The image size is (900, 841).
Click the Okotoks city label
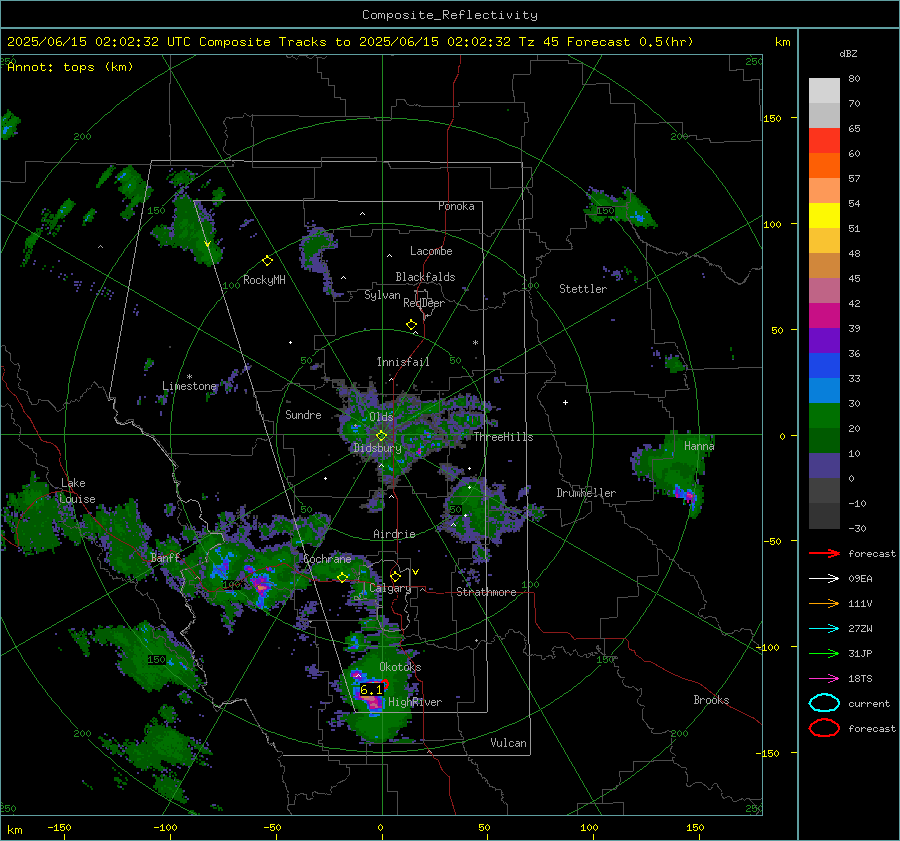(x=400, y=667)
